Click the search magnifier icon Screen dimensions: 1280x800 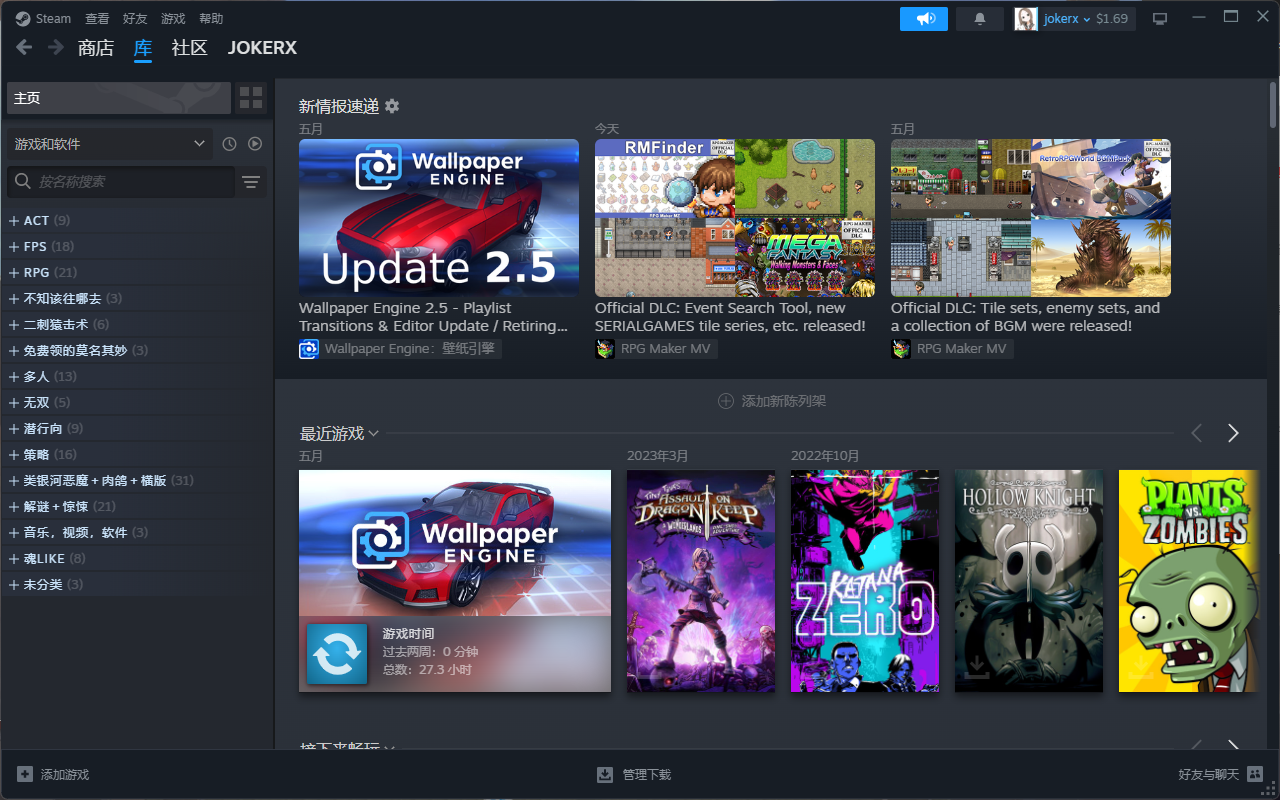[22, 182]
